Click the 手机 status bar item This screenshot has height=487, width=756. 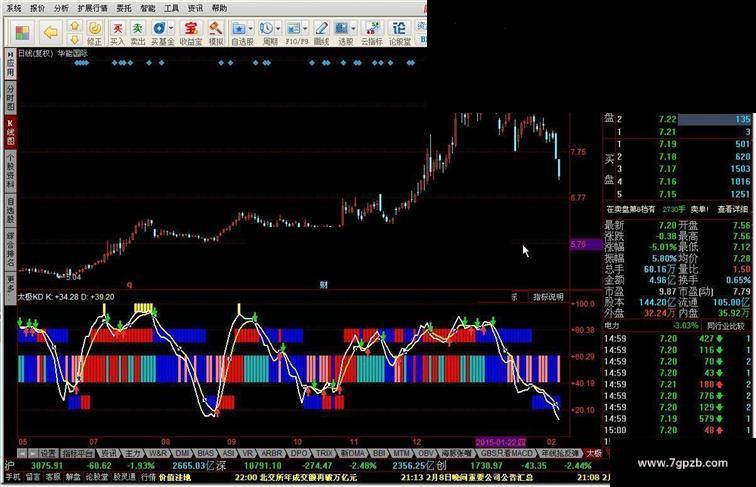coord(13,477)
